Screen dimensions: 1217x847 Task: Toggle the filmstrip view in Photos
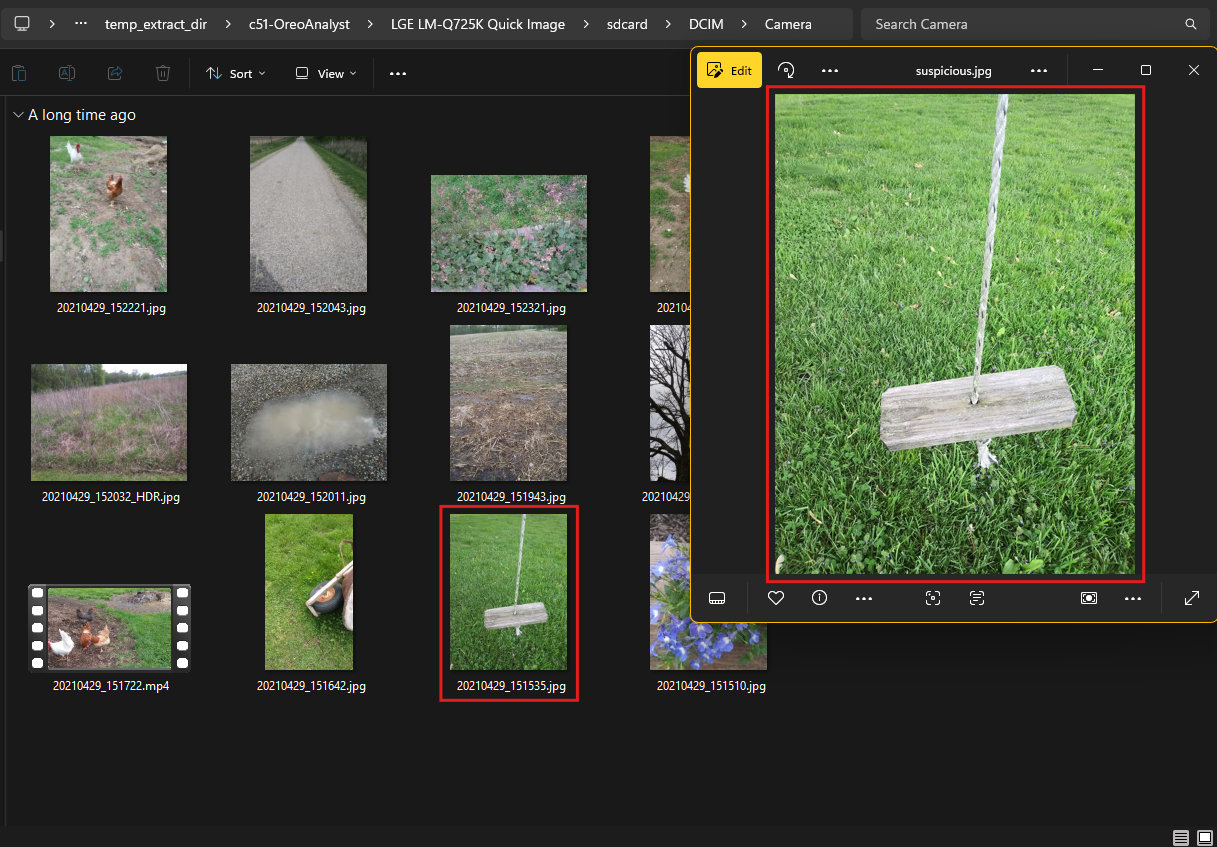tap(716, 598)
